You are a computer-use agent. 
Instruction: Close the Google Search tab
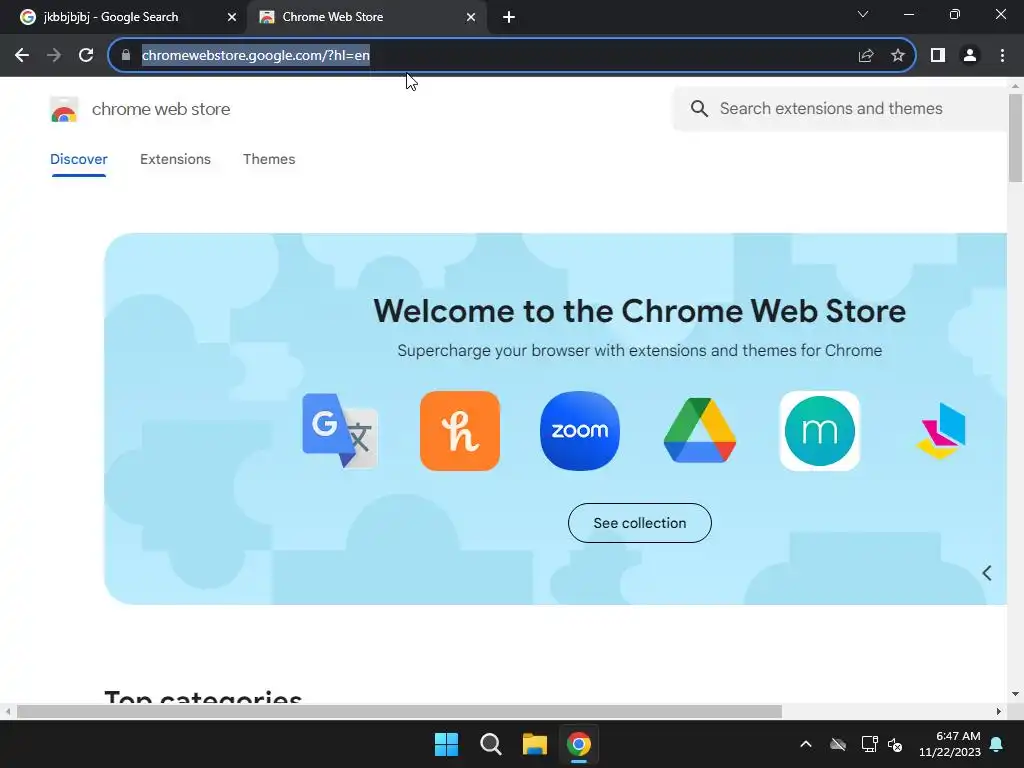232,17
